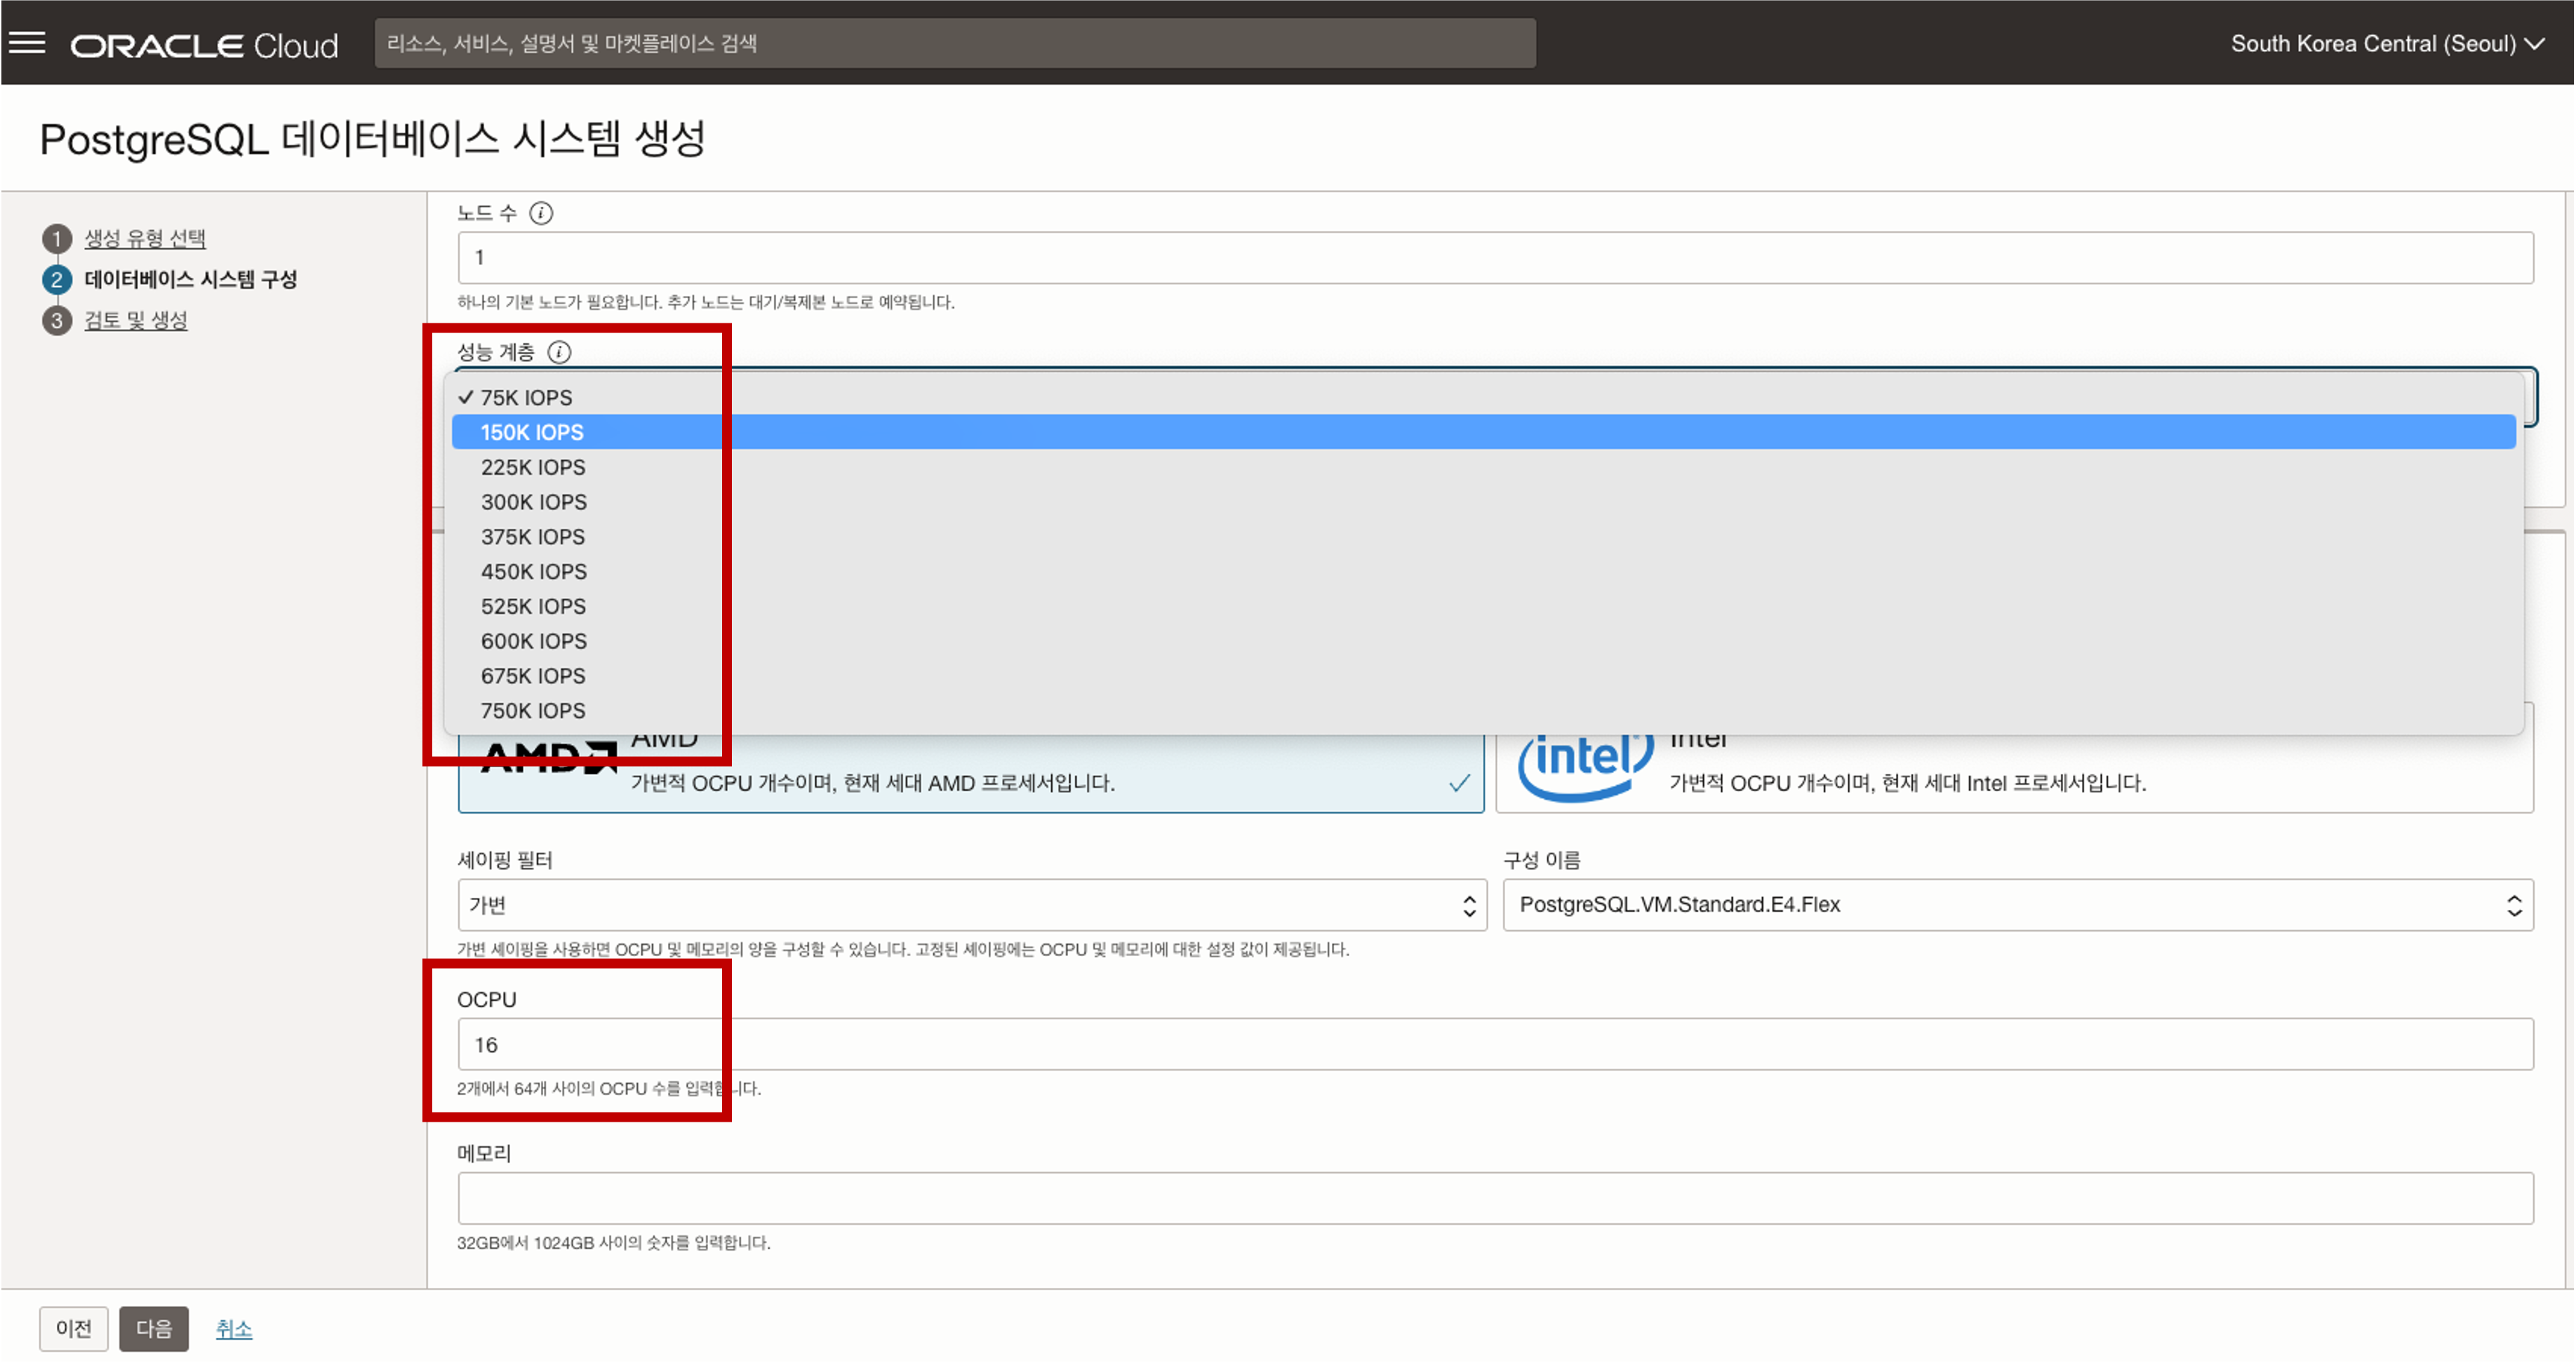Click the step 3 circle icon

[x=57, y=321]
